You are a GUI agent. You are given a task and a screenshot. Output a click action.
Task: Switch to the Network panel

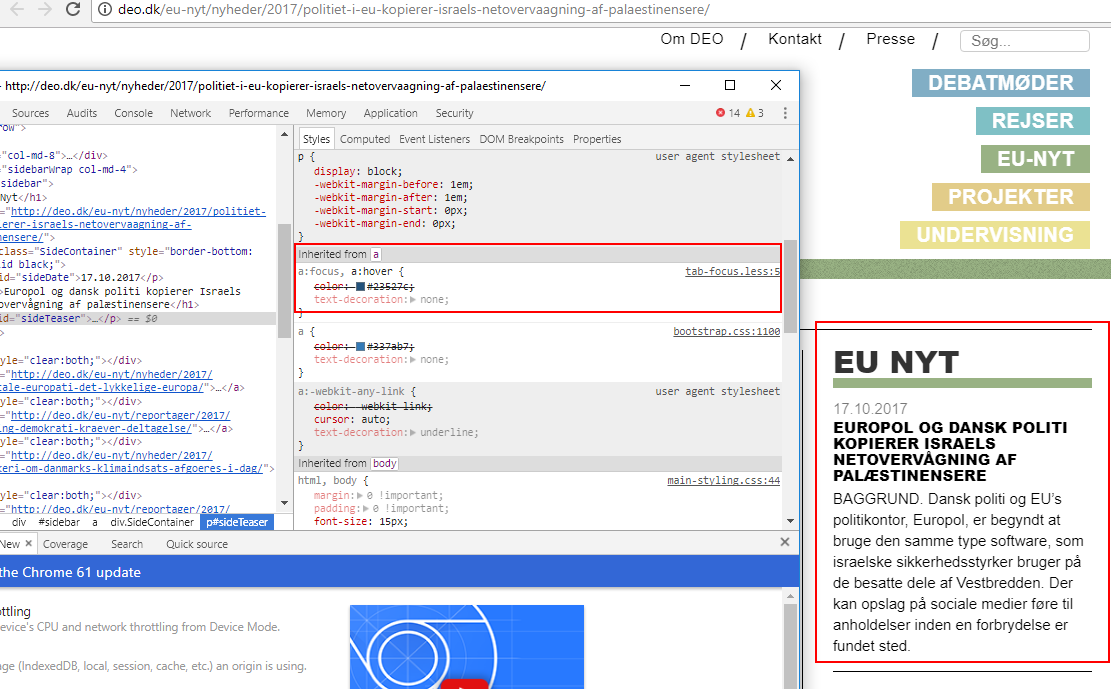(191, 113)
